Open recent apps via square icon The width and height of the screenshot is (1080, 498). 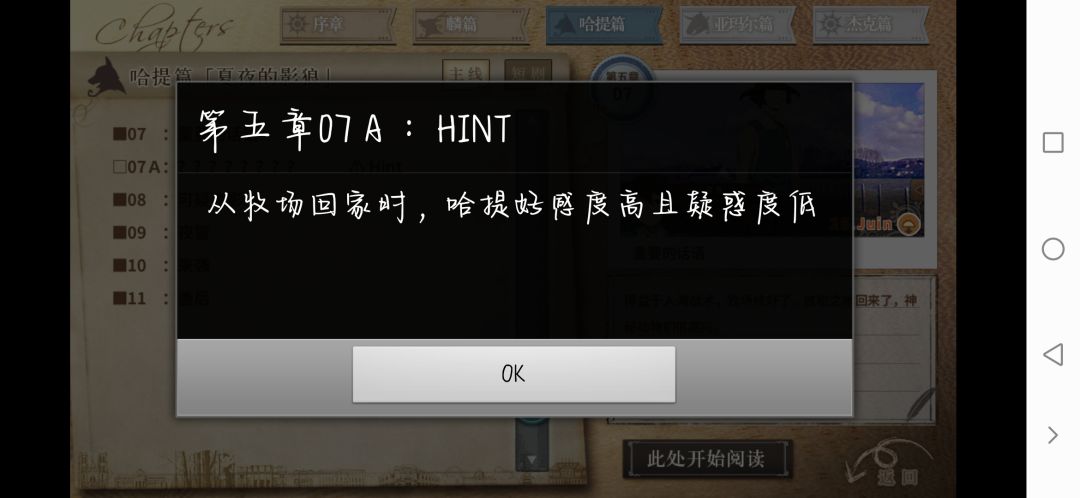click(x=1052, y=143)
